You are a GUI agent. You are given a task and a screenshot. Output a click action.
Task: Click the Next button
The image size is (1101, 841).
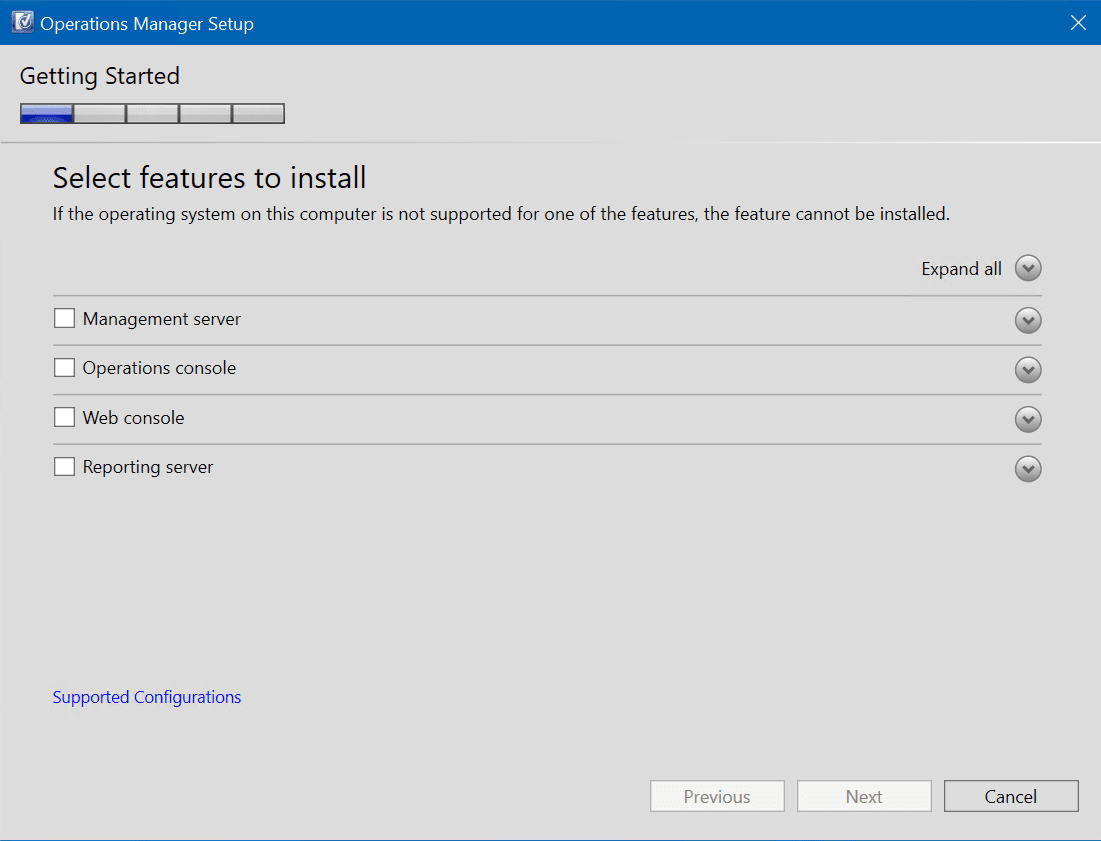click(x=863, y=796)
